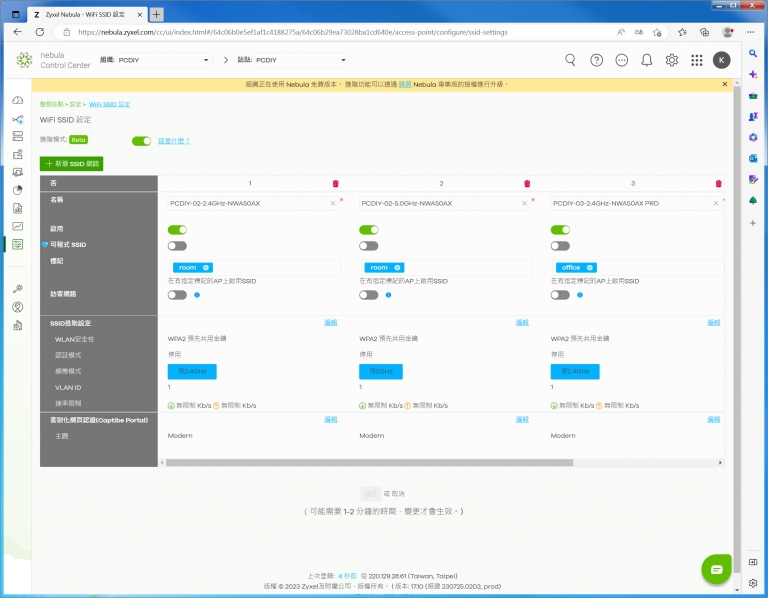The width and height of the screenshot is (768, 598).
Task: Toggle enabled switch for PCDIY-02-2.4GHz-NWA50AX
Action: pos(177,230)
